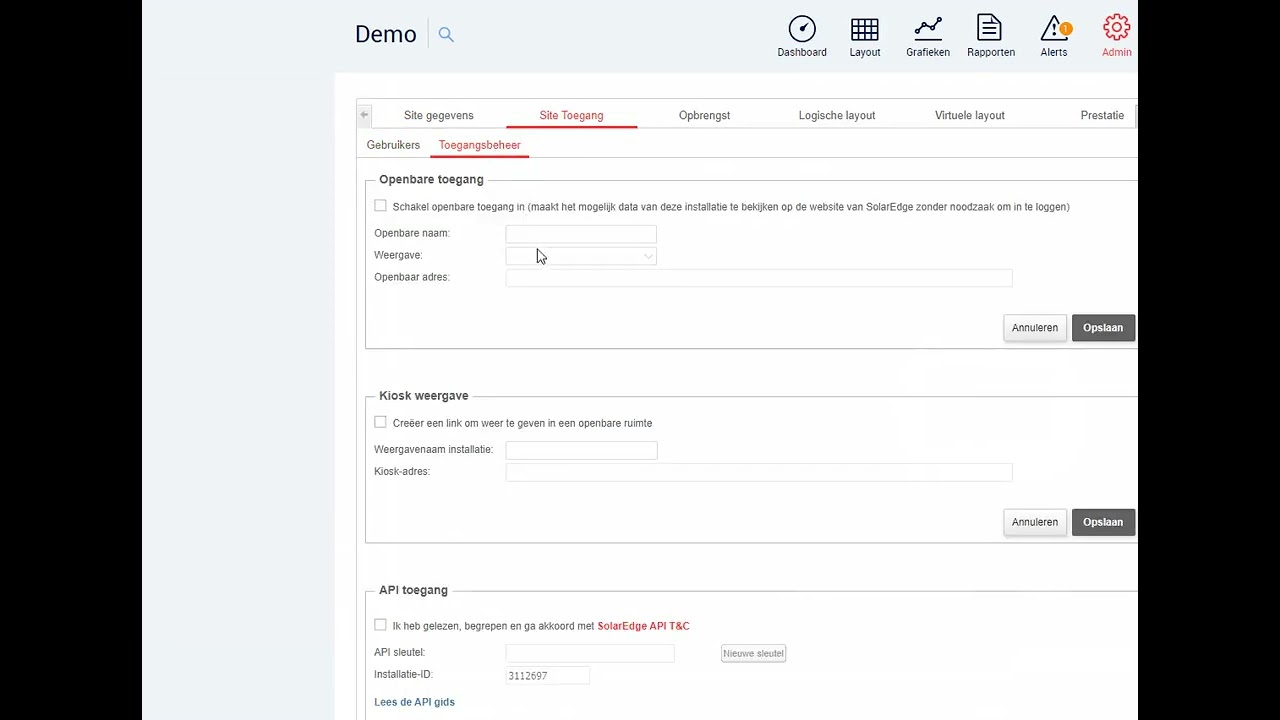
Task: Accept the SolarEdge API T&C checkbox
Action: tap(380, 625)
